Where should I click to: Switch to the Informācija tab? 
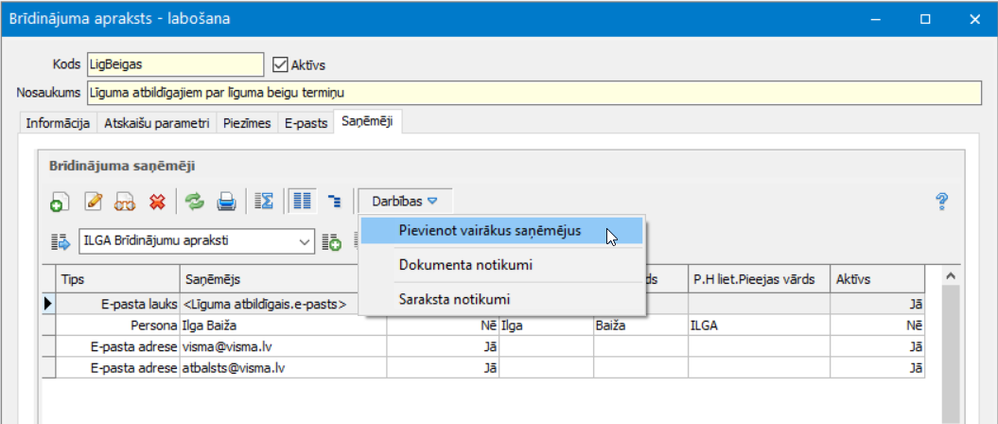point(57,123)
